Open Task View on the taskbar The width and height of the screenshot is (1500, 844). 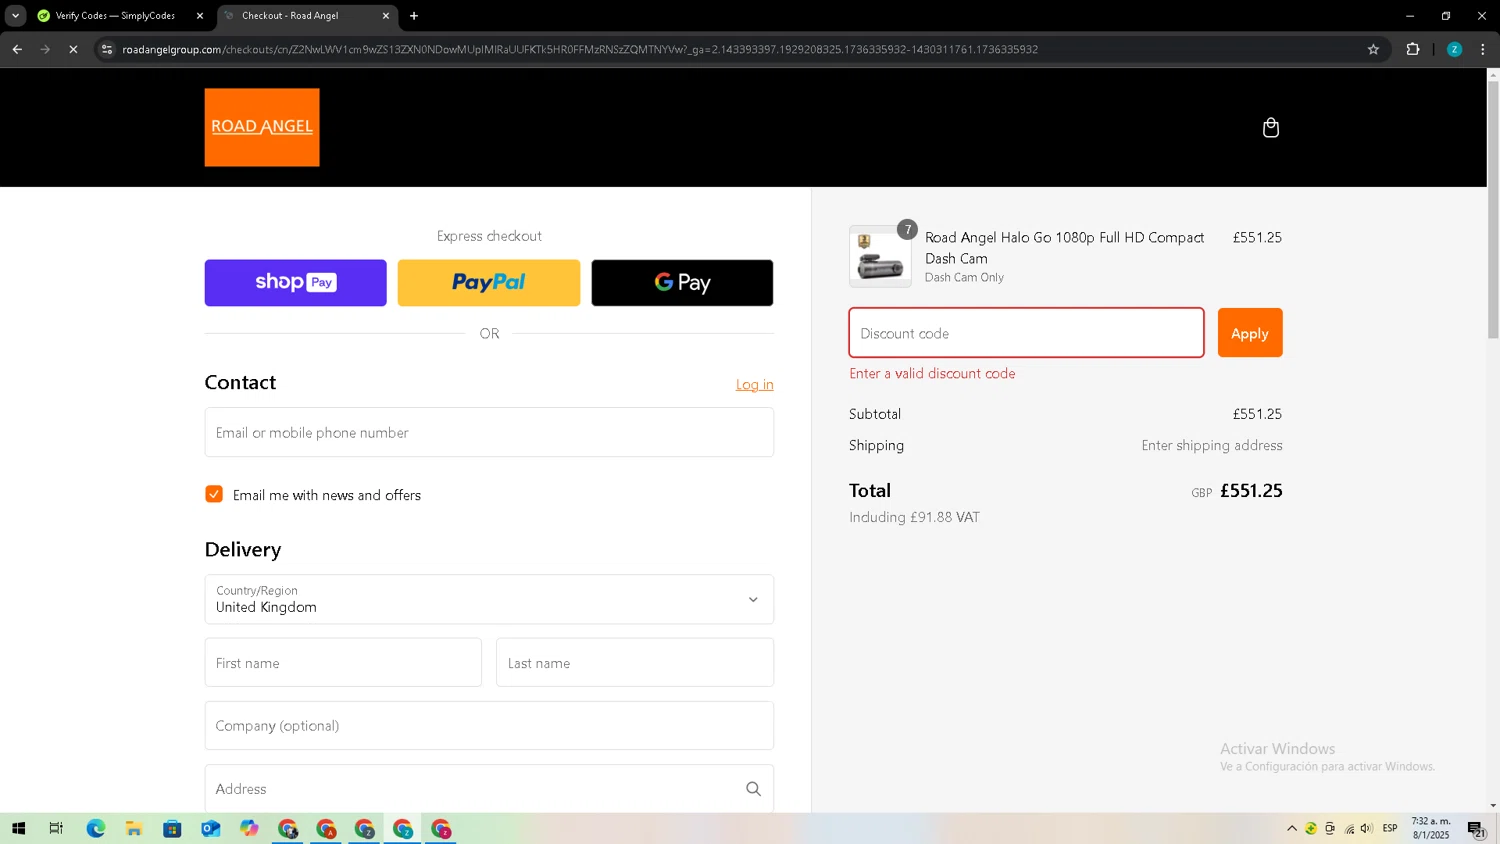56,828
